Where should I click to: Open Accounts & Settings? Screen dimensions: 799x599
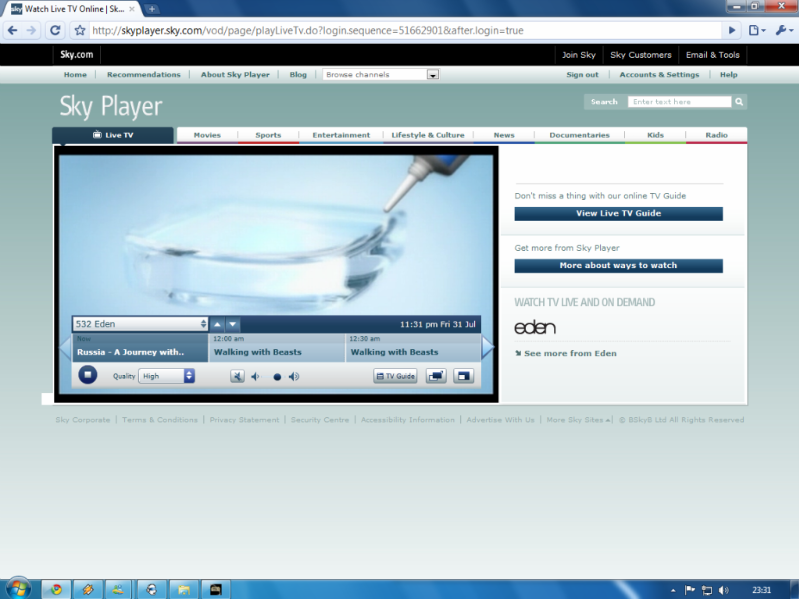click(659, 74)
